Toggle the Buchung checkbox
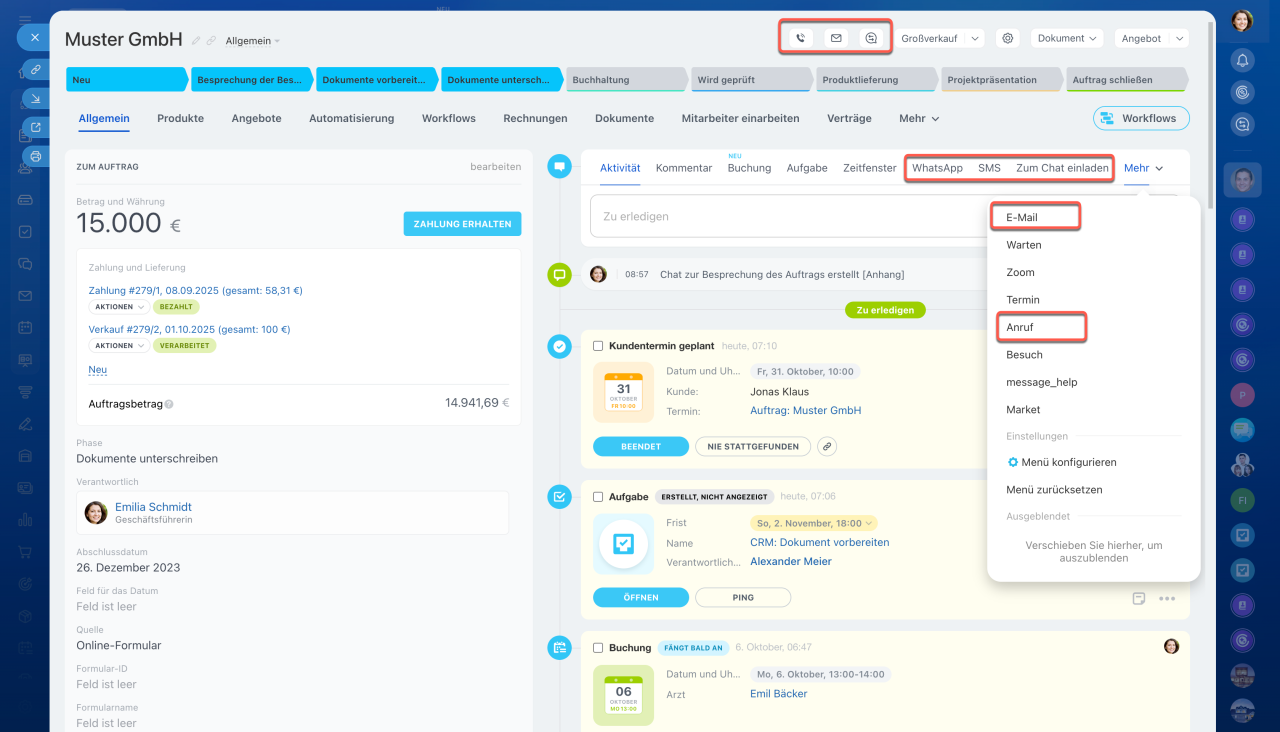Viewport: 1280px width, 732px height. coord(598,648)
